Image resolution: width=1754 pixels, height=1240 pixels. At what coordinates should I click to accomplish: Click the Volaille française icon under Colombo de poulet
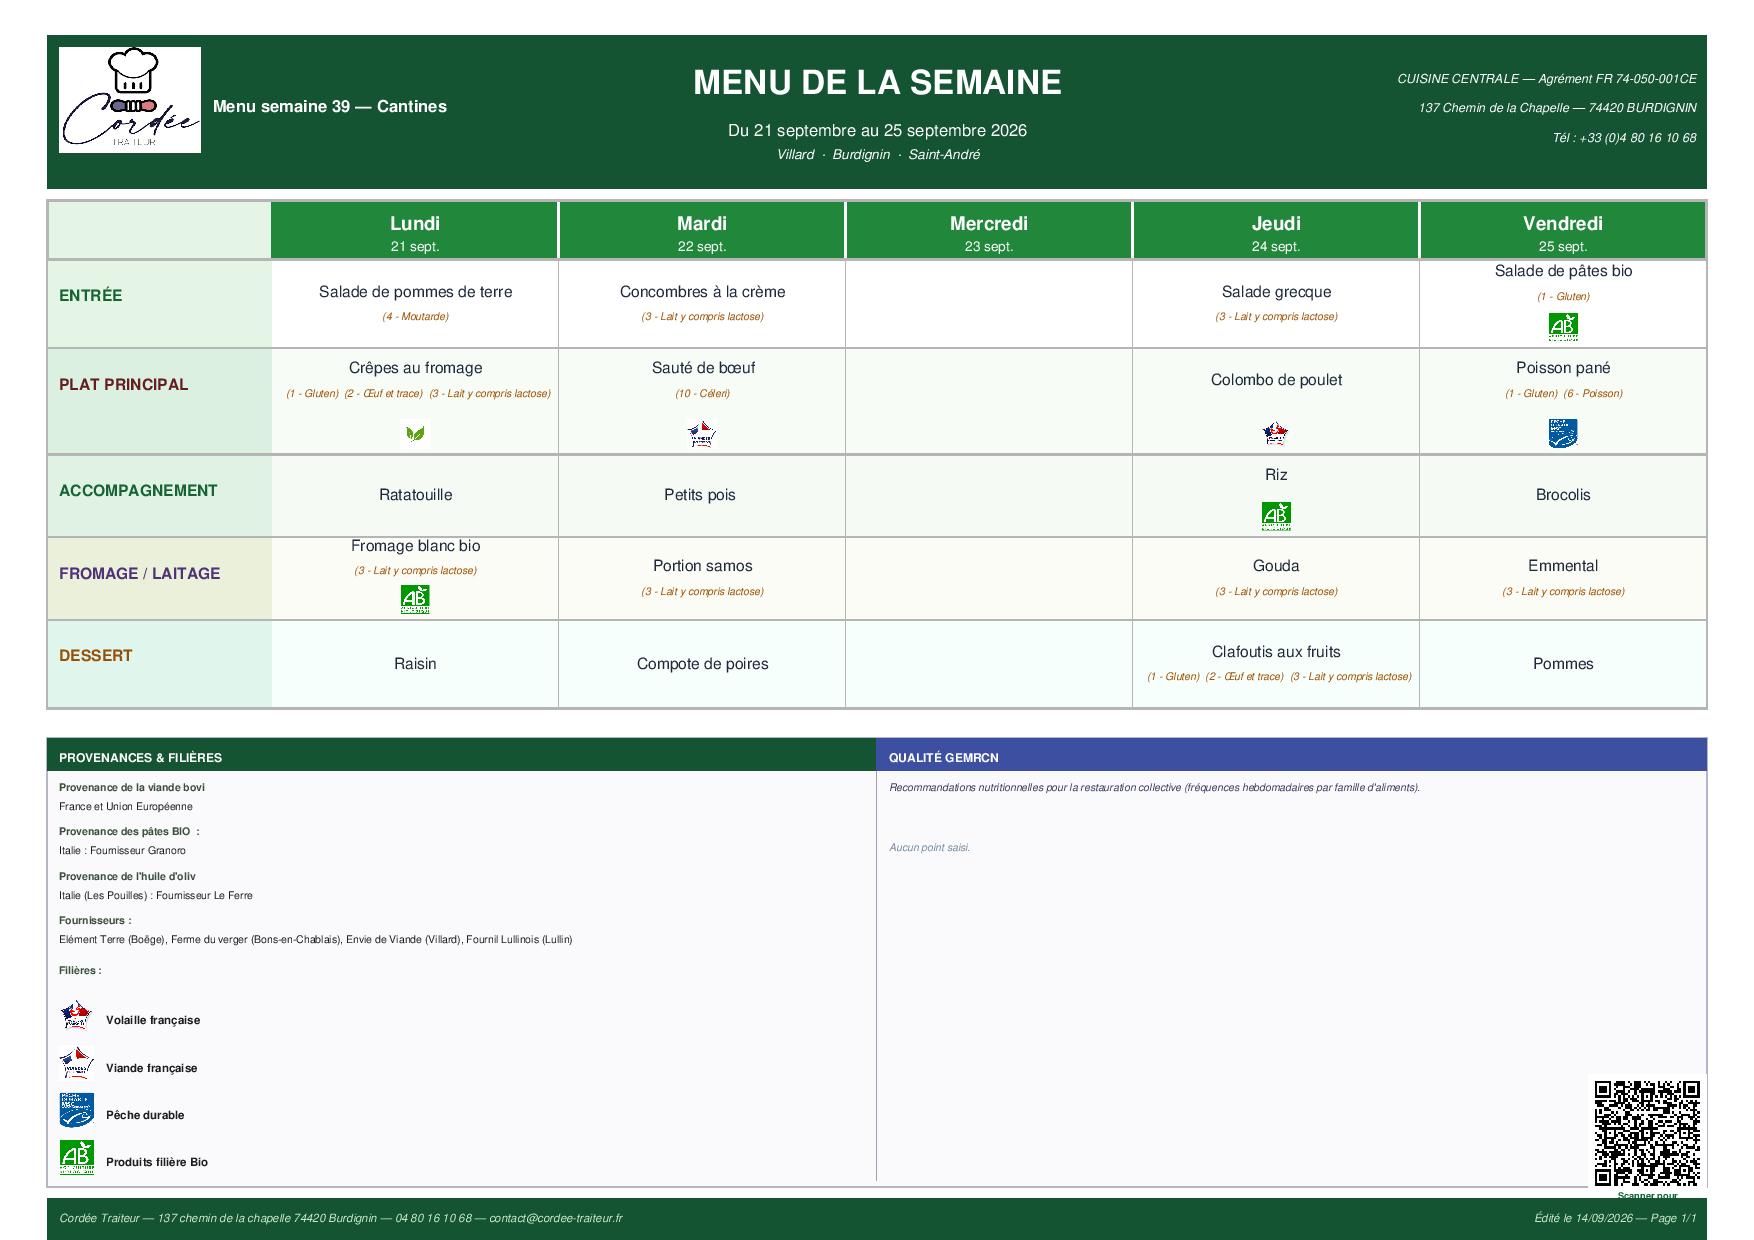tap(1275, 434)
